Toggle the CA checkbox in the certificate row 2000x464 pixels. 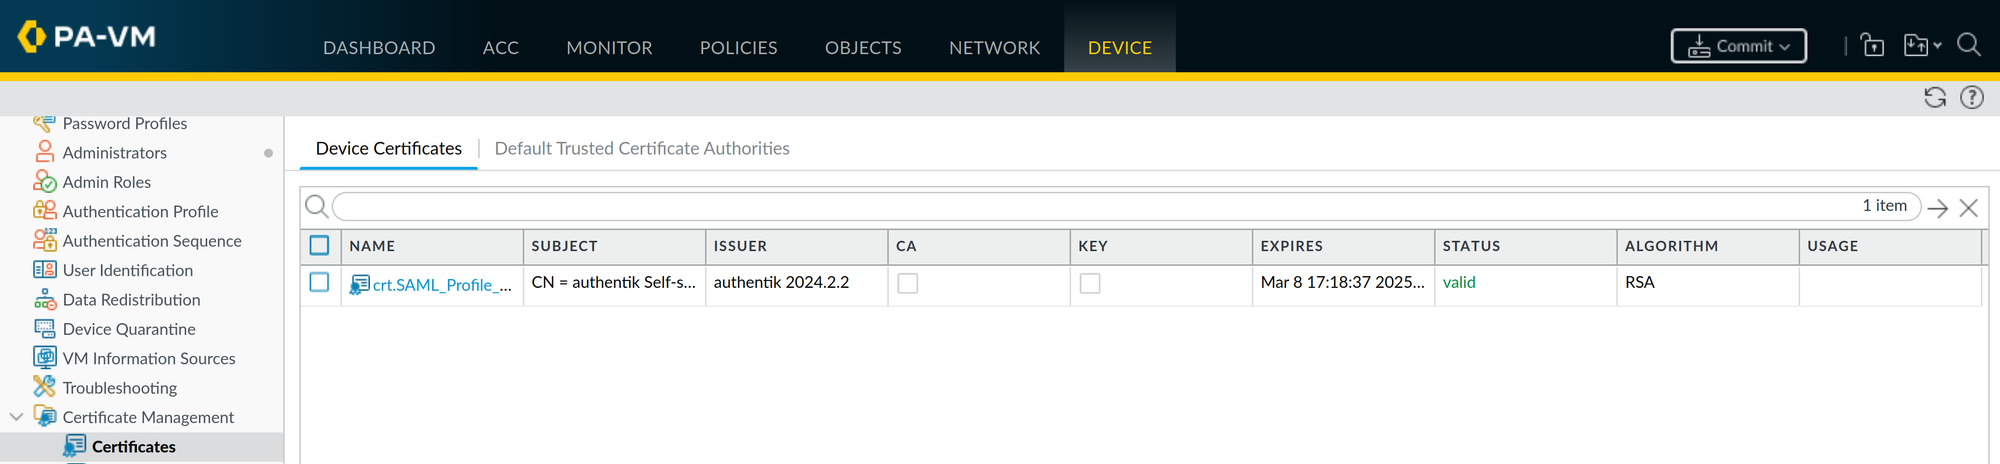click(x=908, y=284)
